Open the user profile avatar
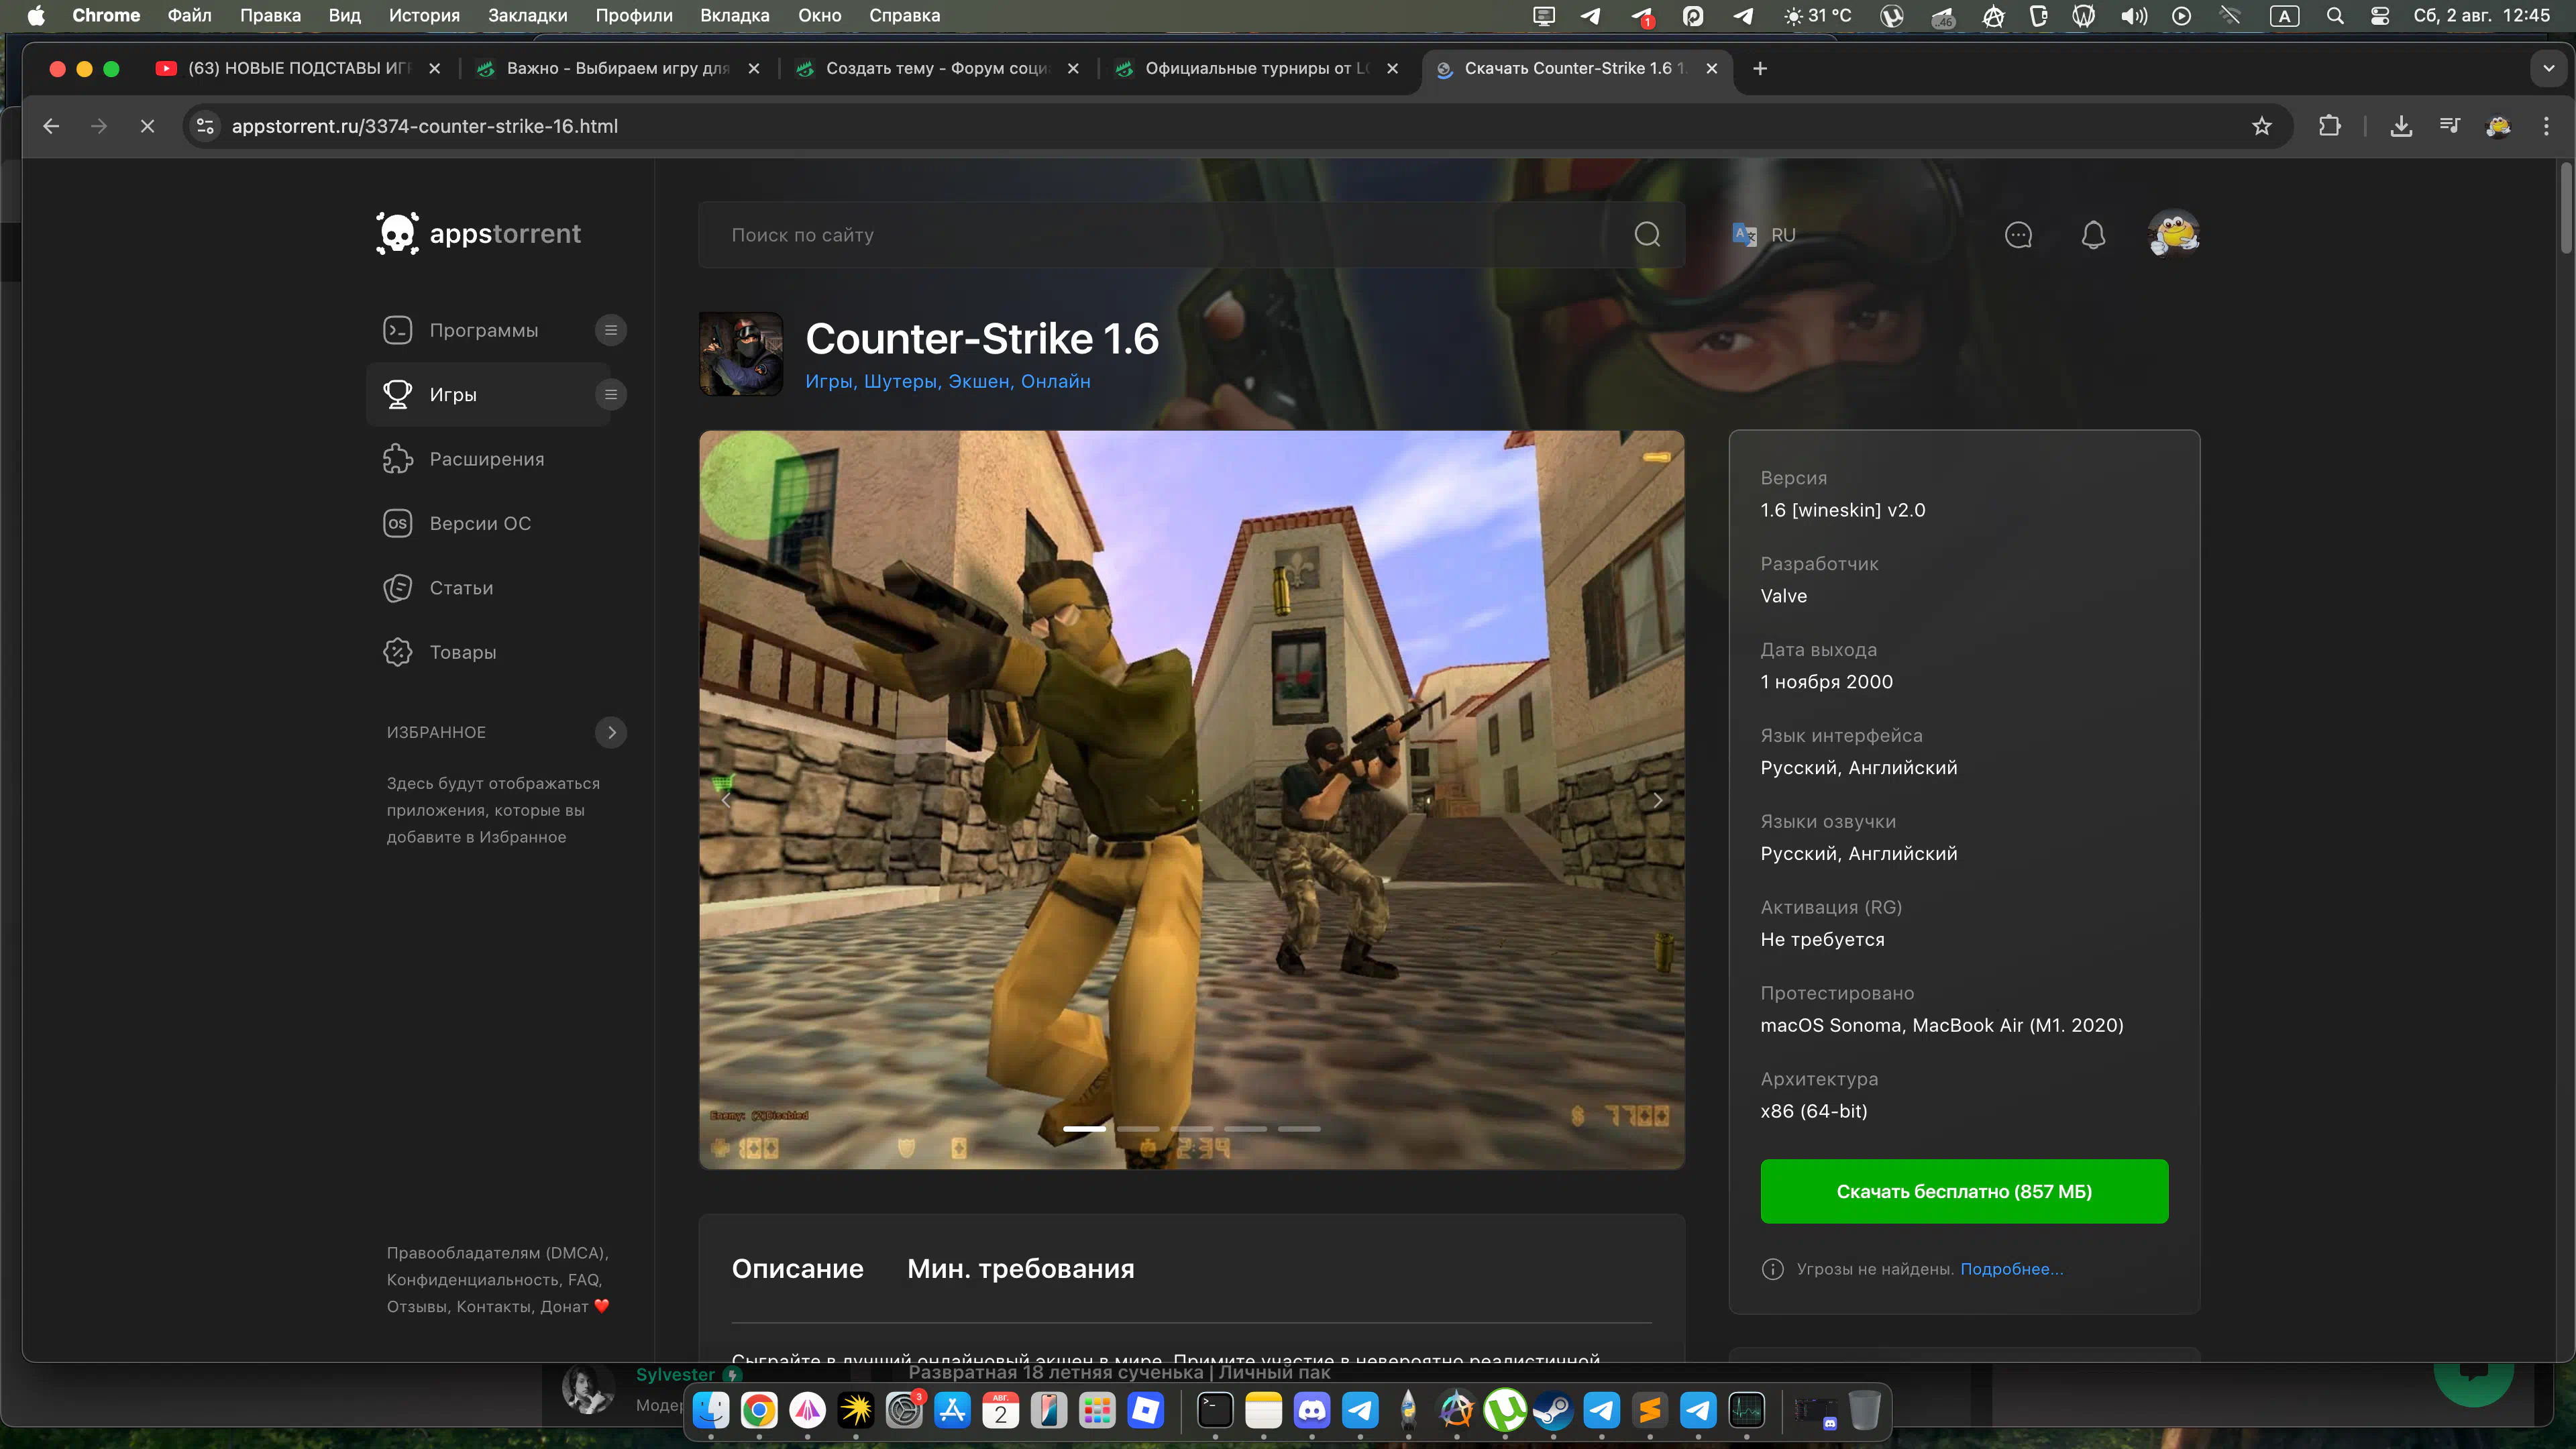The width and height of the screenshot is (2576, 1449). click(x=2173, y=234)
